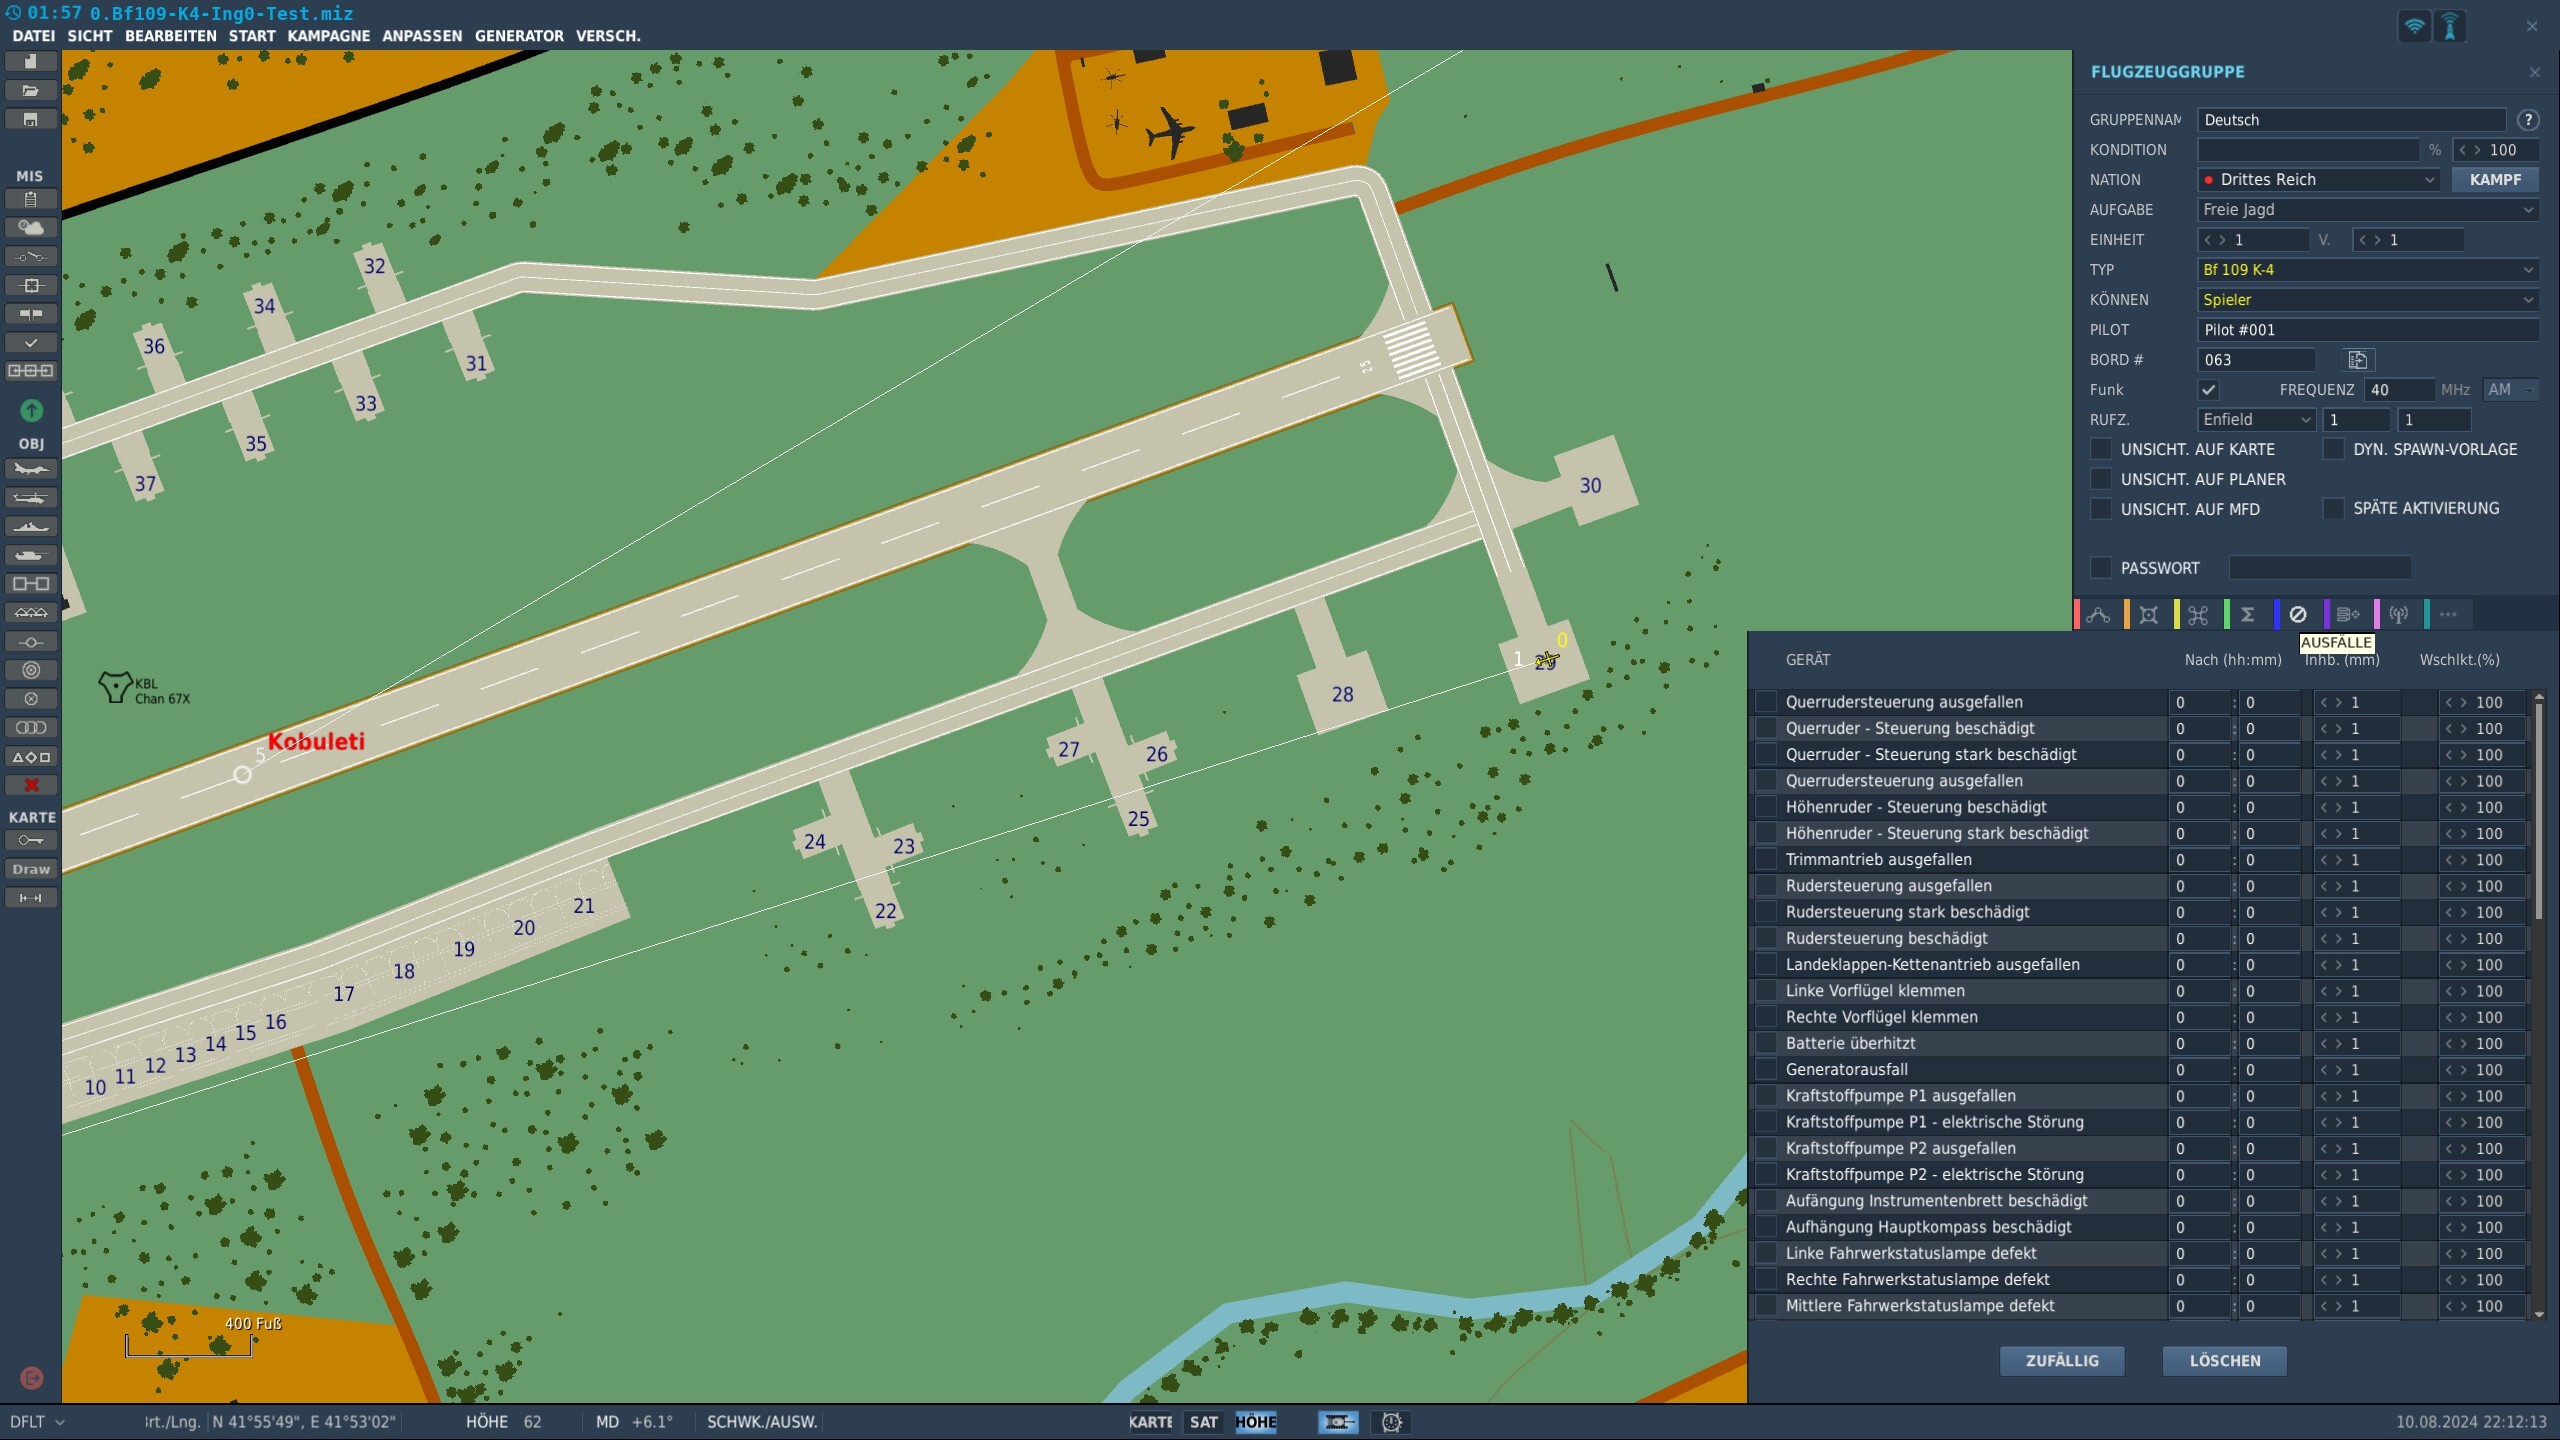The width and height of the screenshot is (2560, 1440).
Task: Select the distance ruler tool
Action: pyautogui.click(x=30, y=899)
